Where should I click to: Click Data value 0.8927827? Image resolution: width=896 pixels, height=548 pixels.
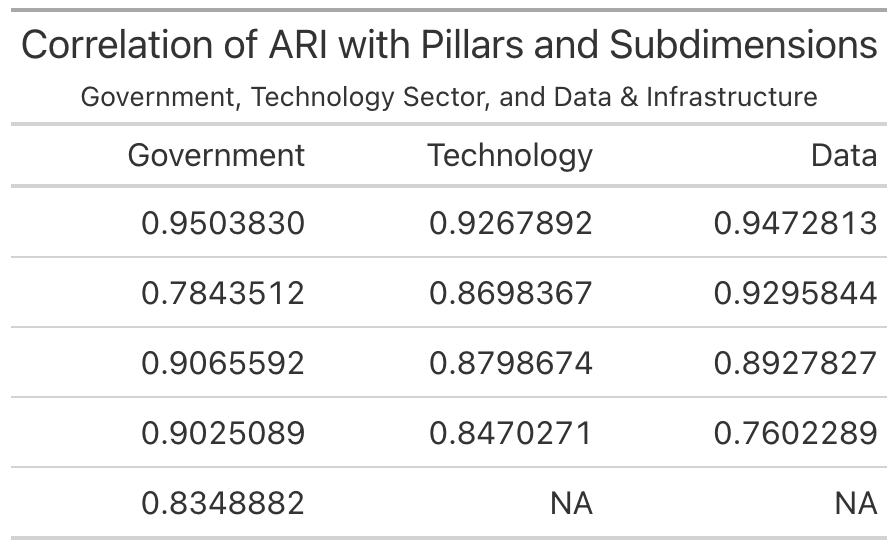pyautogui.click(x=795, y=362)
